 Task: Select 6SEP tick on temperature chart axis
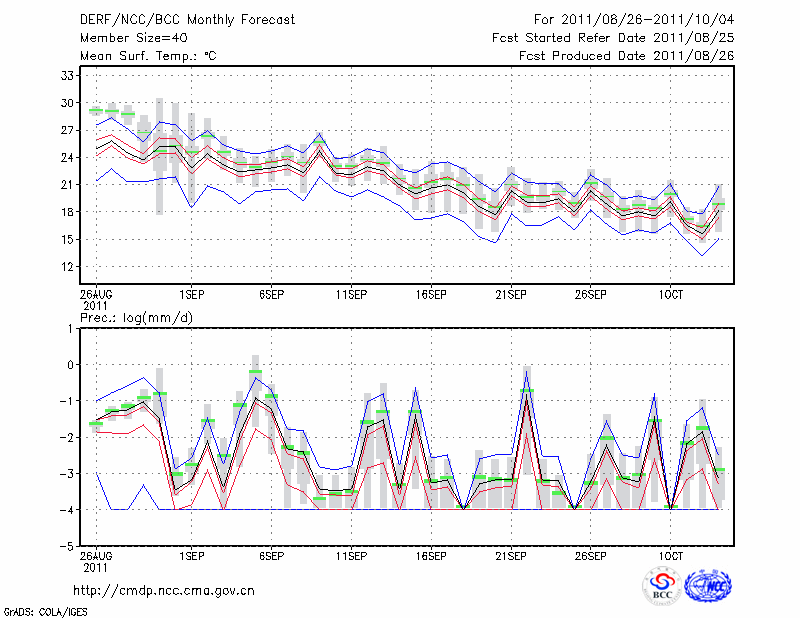click(271, 295)
